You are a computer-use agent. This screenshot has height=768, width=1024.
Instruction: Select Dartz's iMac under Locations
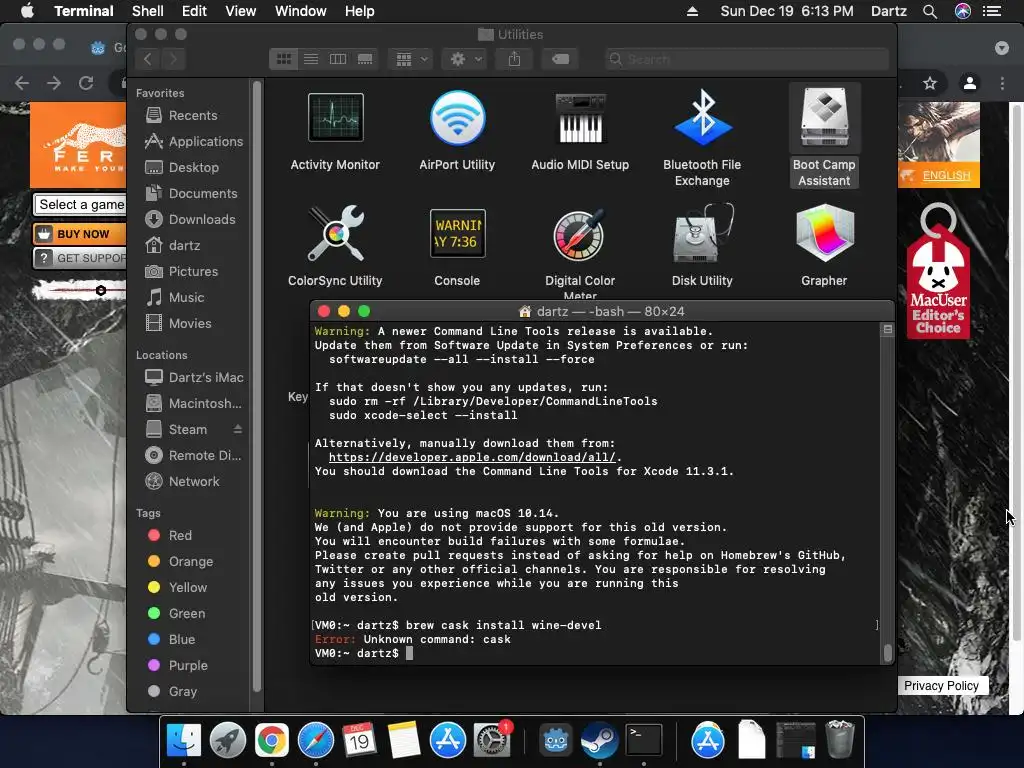[x=195, y=377]
